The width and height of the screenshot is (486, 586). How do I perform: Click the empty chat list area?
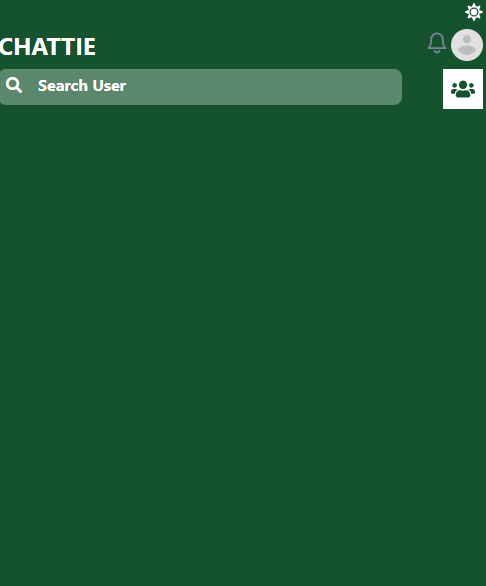(243, 344)
